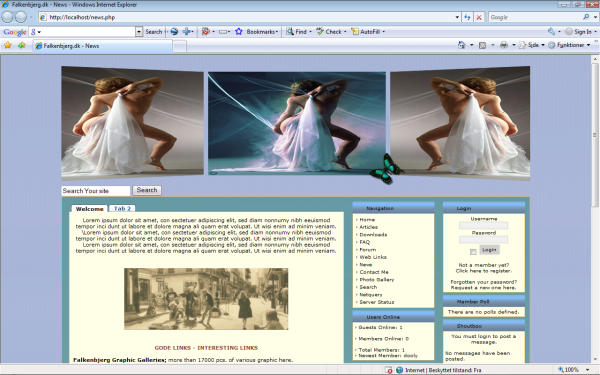The width and height of the screenshot is (600, 375).
Task: Open a new blank browser tab
Action: tap(180, 46)
